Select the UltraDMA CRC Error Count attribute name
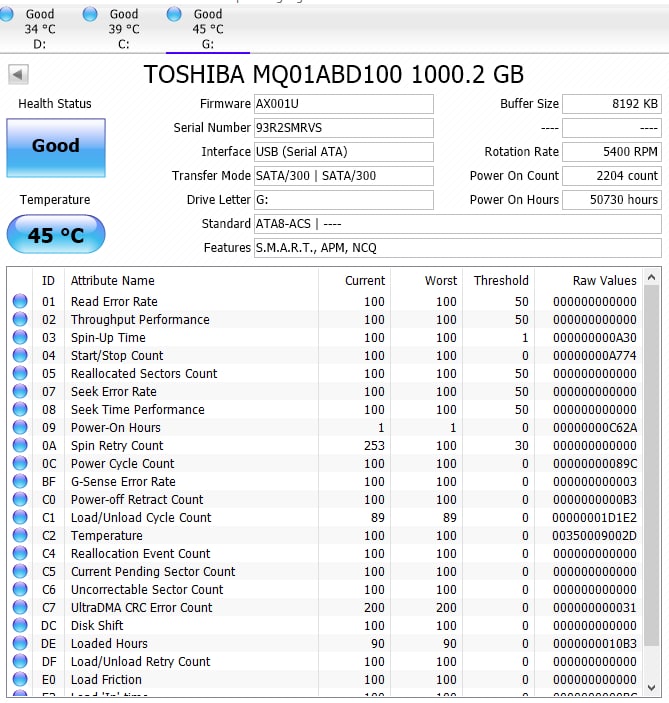Viewport: 669px width, 703px height. point(142,608)
